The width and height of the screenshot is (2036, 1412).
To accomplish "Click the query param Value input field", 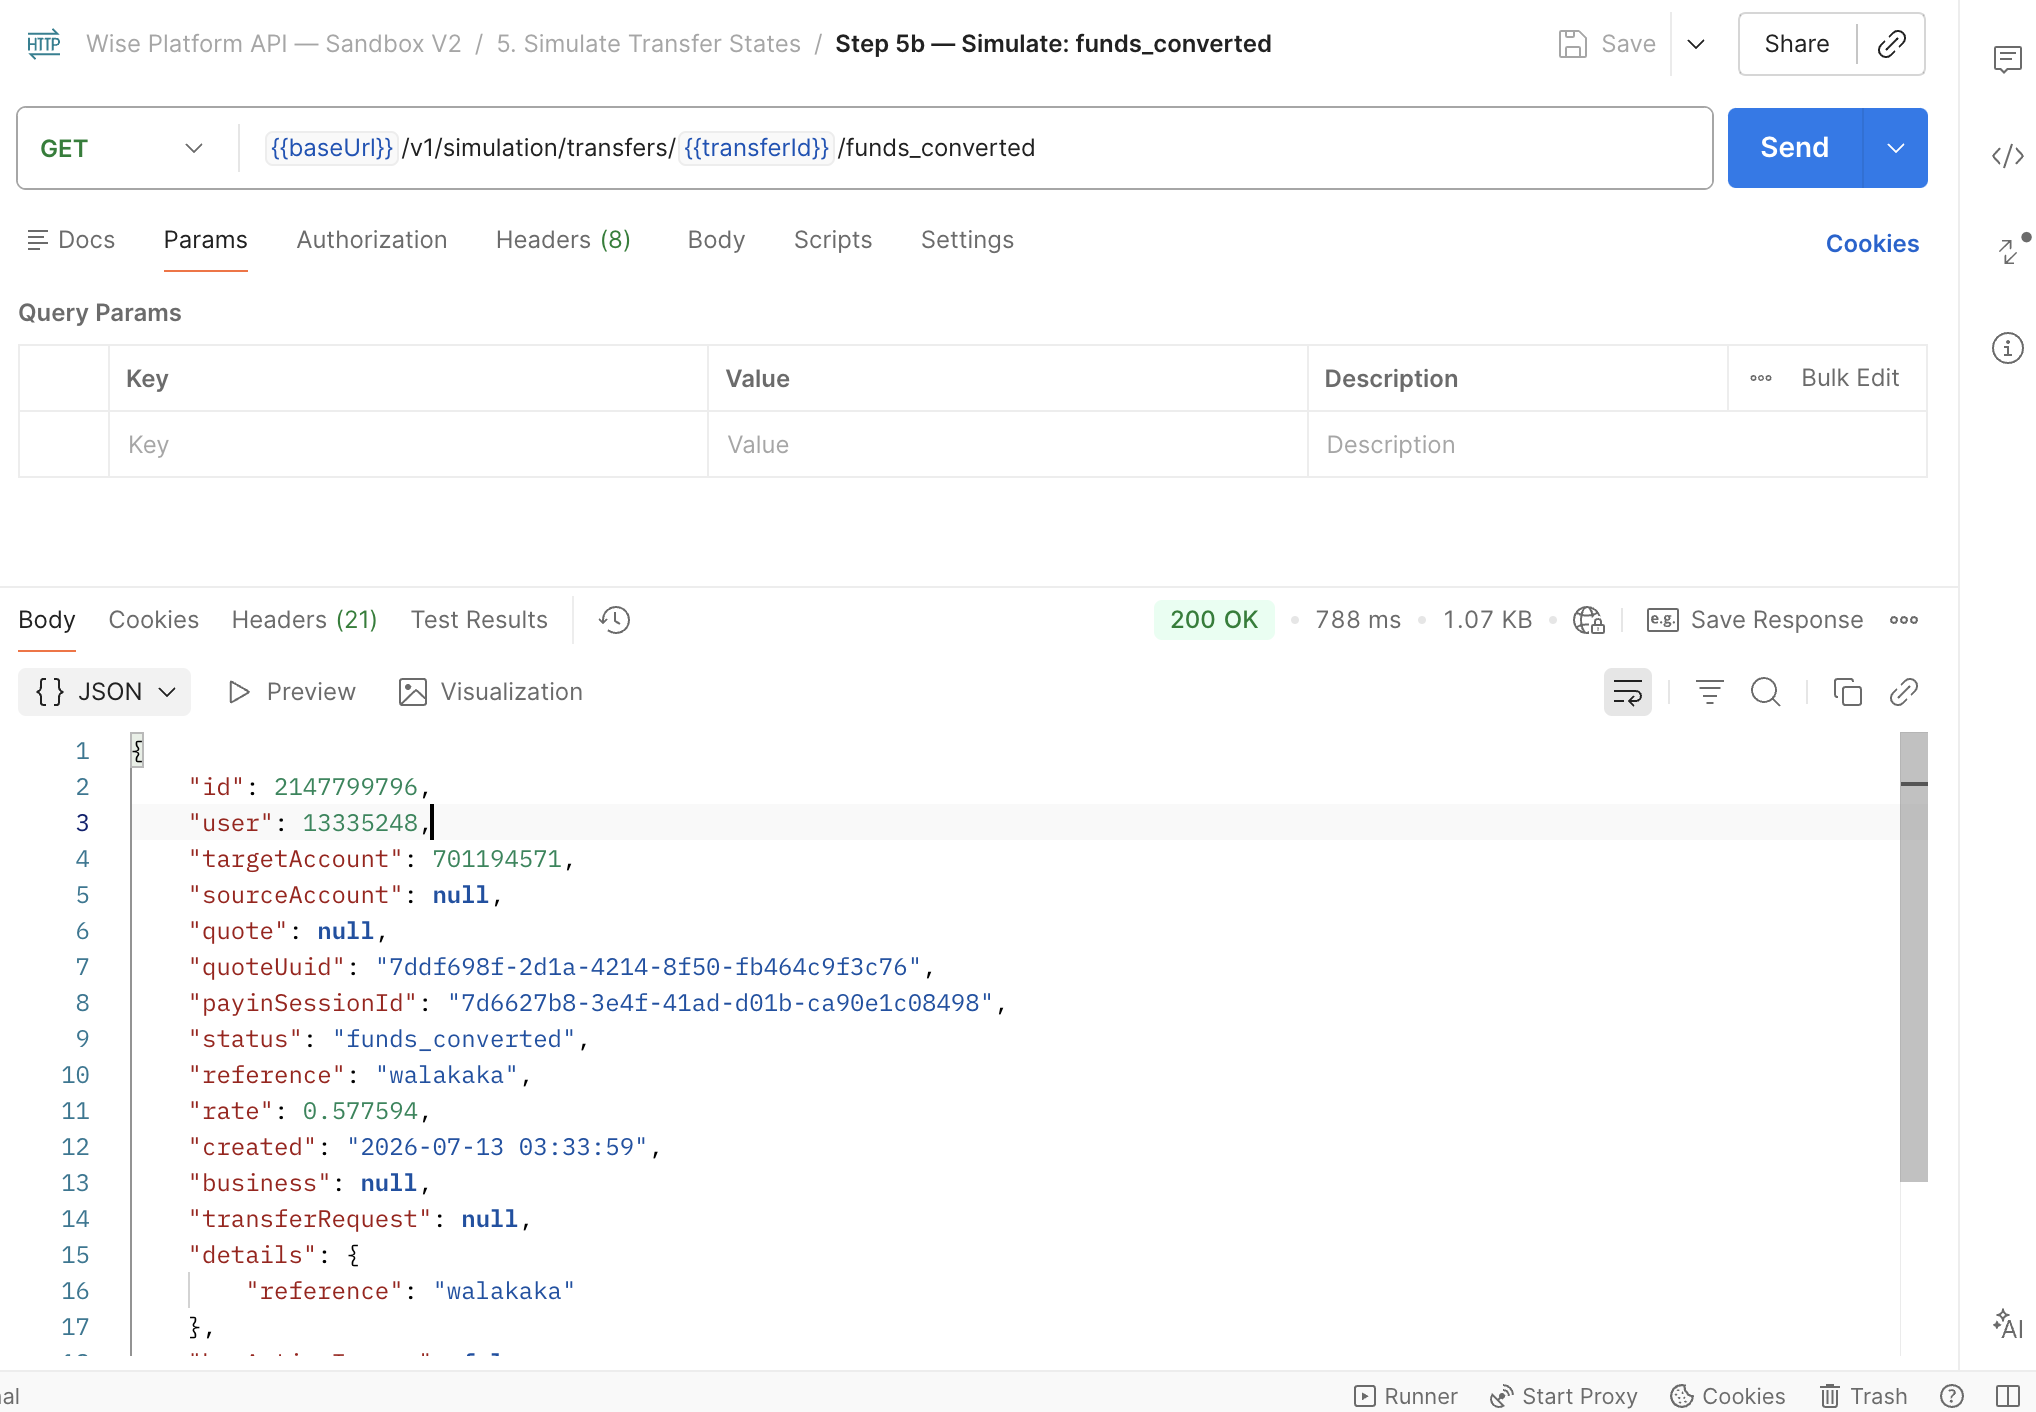I will [x=1007, y=445].
